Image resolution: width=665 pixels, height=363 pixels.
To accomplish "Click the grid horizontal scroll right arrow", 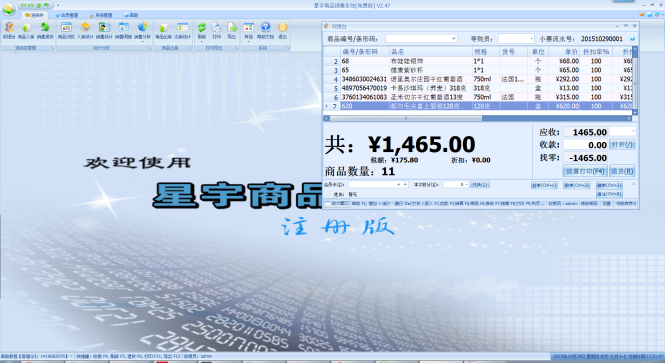I will (629, 118).
